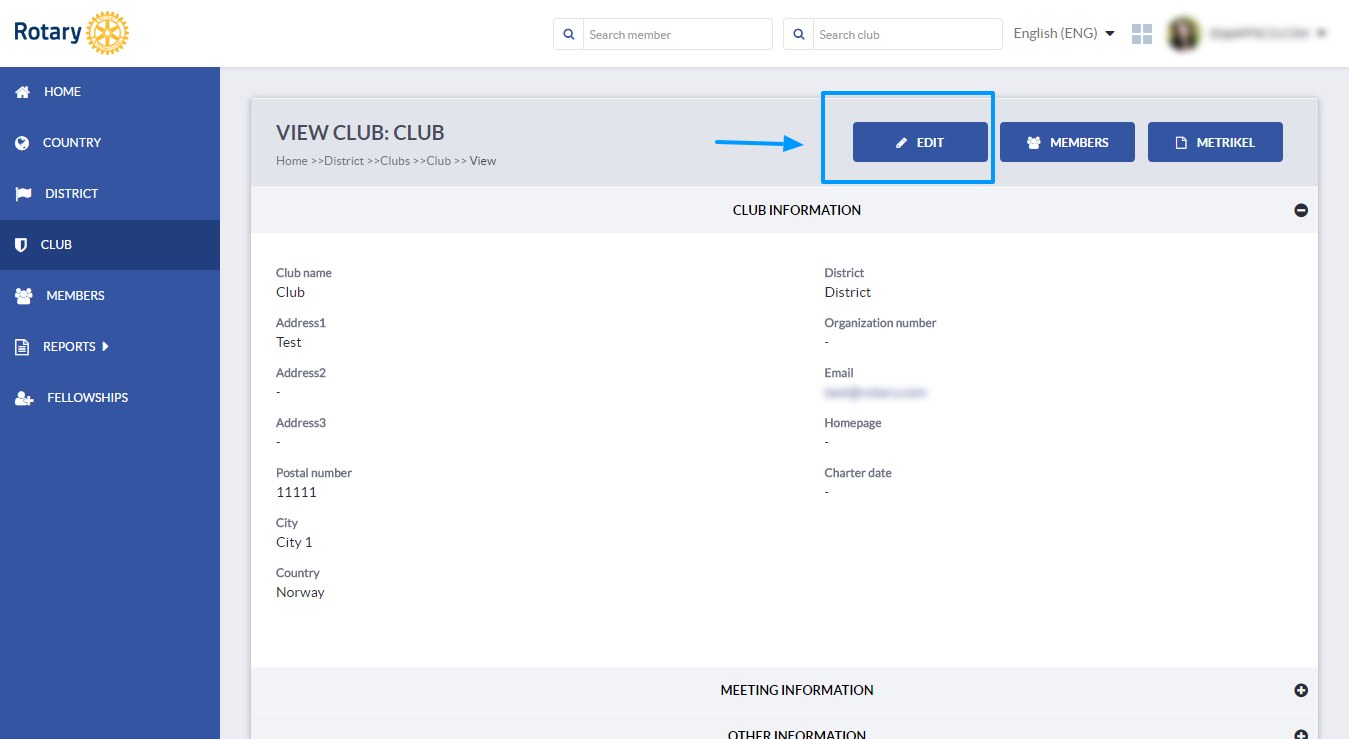
Task: Expand the Reports sidebar menu
Action: tap(110, 347)
